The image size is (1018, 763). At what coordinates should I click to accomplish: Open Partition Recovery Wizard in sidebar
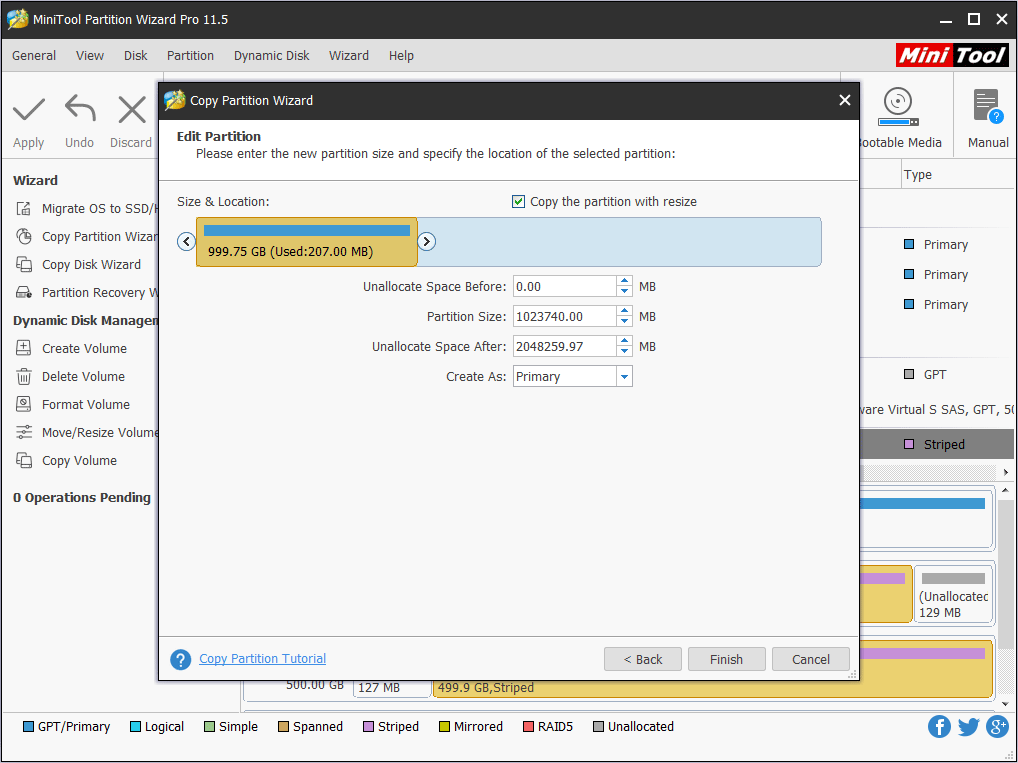pyautogui.click(x=86, y=292)
